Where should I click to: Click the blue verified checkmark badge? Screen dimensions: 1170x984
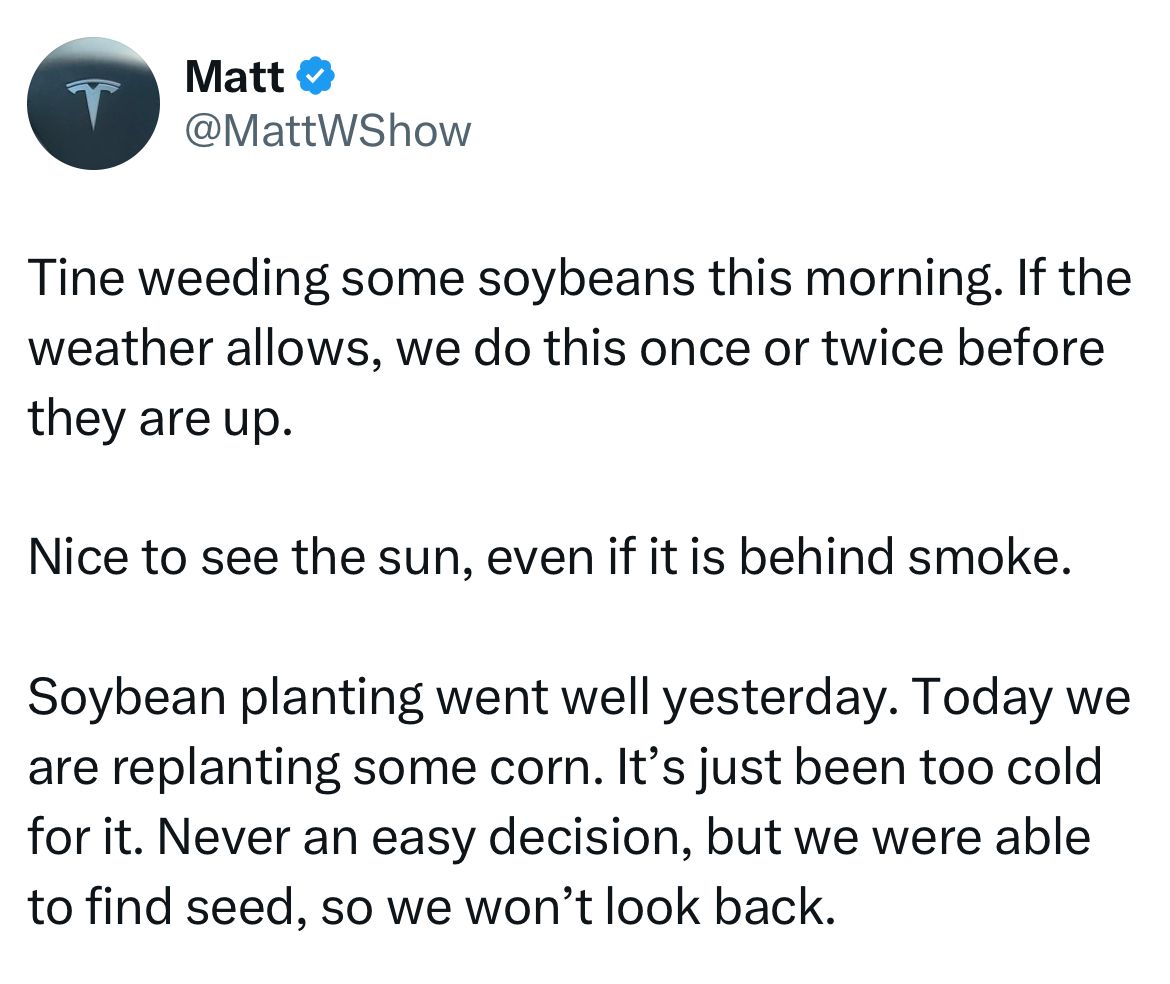tap(316, 75)
